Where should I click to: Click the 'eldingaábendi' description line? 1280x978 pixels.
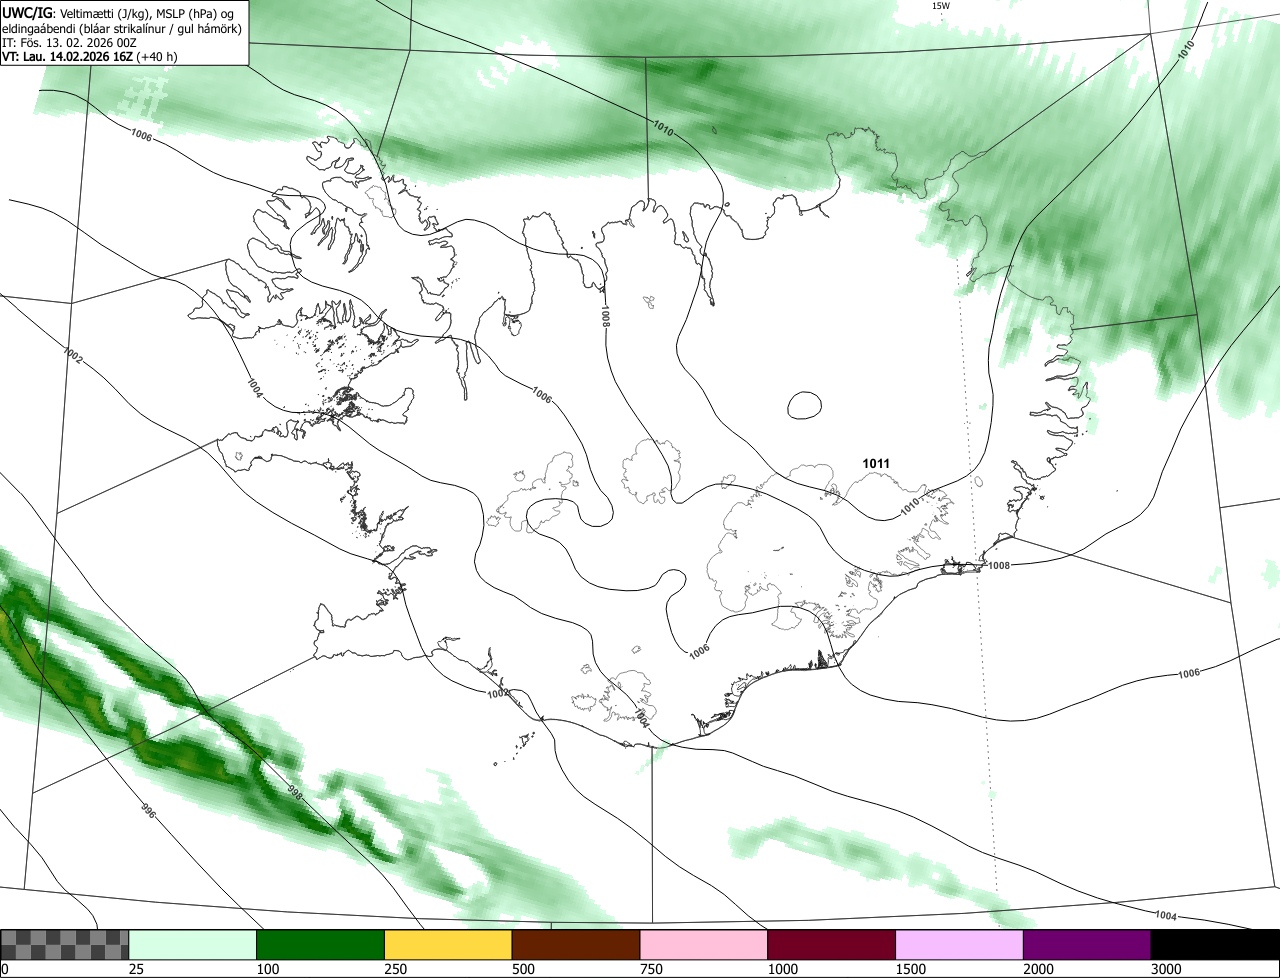(x=122, y=28)
